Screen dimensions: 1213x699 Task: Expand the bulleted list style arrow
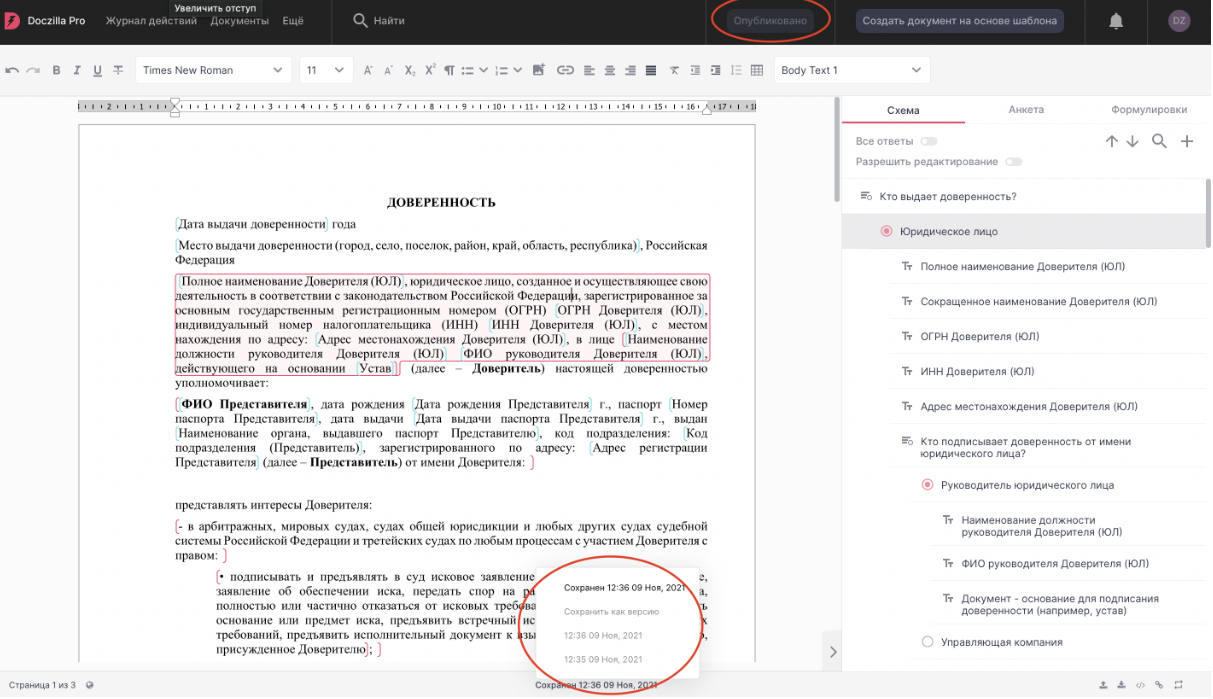point(484,70)
